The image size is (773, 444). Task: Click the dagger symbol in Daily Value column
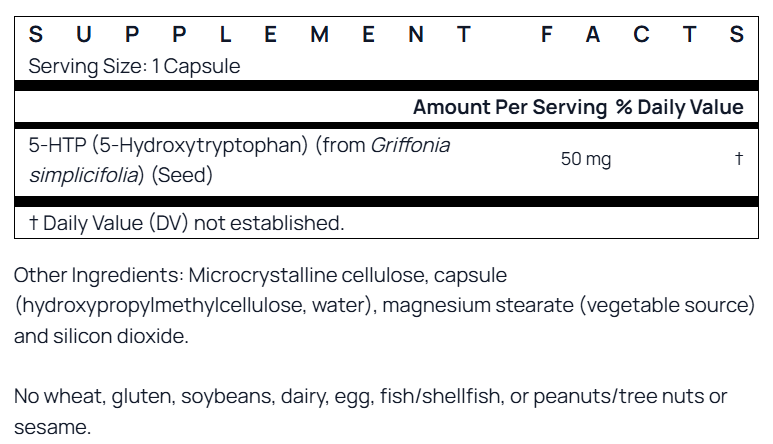[x=738, y=159]
